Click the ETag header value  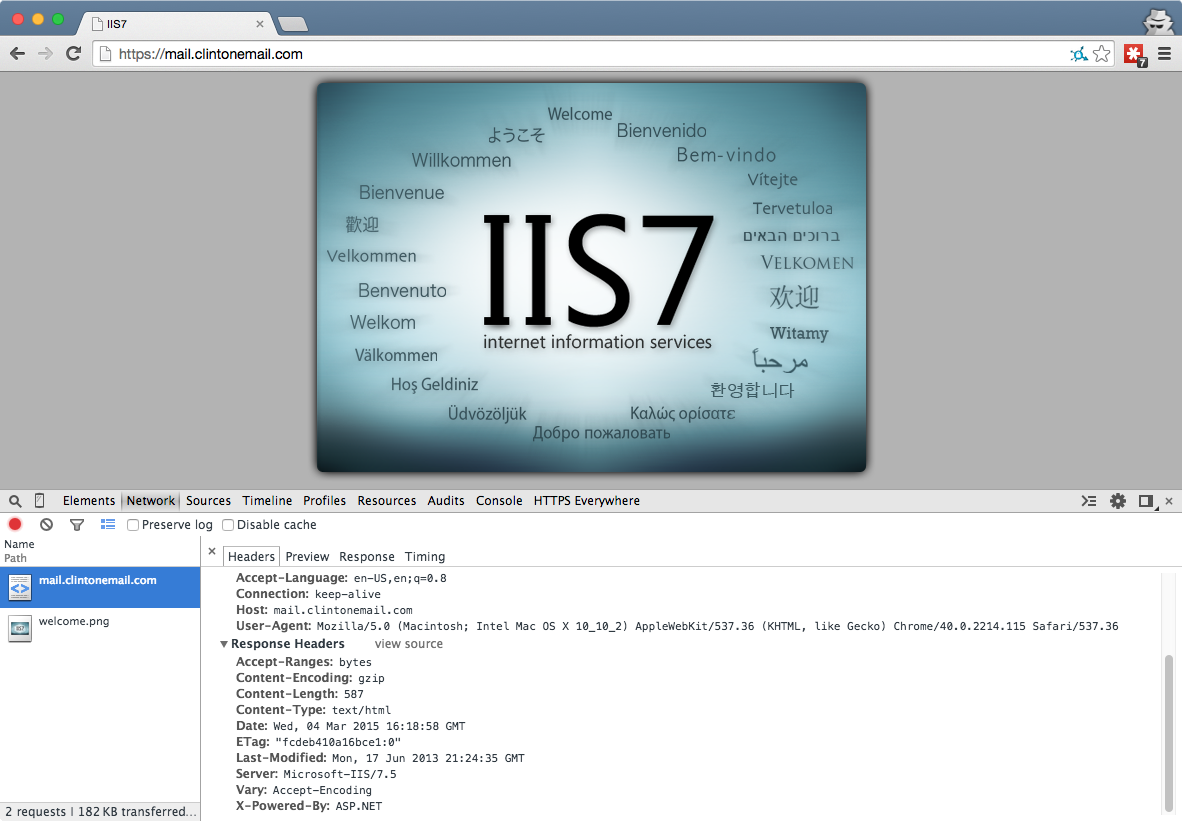point(338,742)
